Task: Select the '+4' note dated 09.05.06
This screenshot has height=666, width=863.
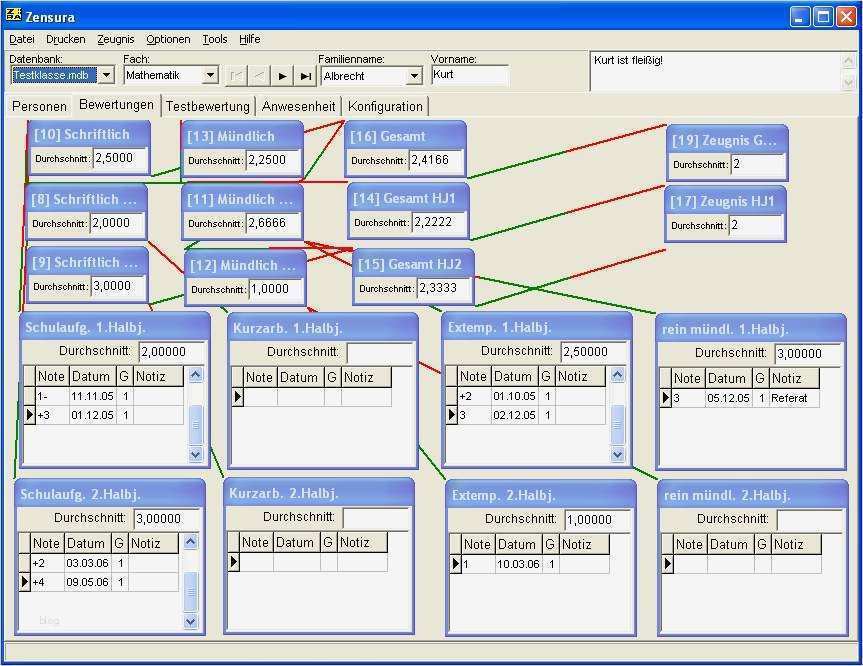Action: 47,582
